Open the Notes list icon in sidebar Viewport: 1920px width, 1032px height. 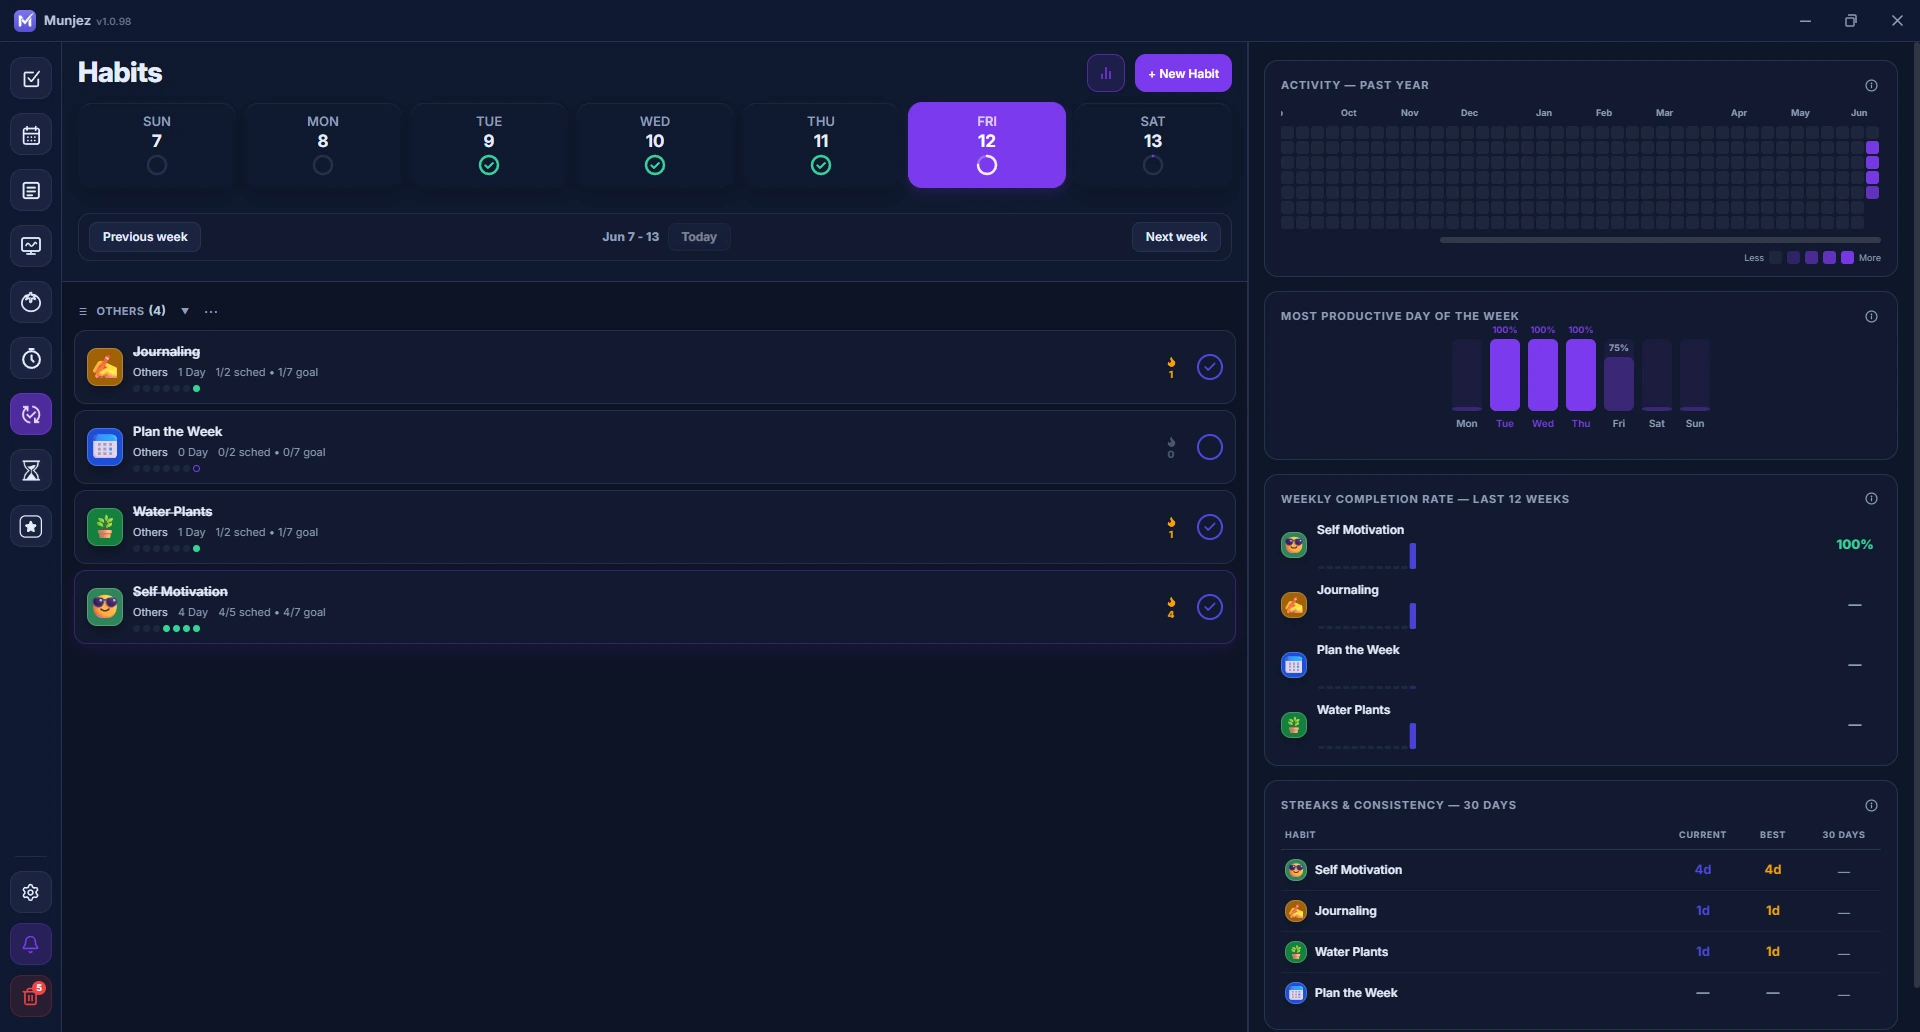click(31, 191)
